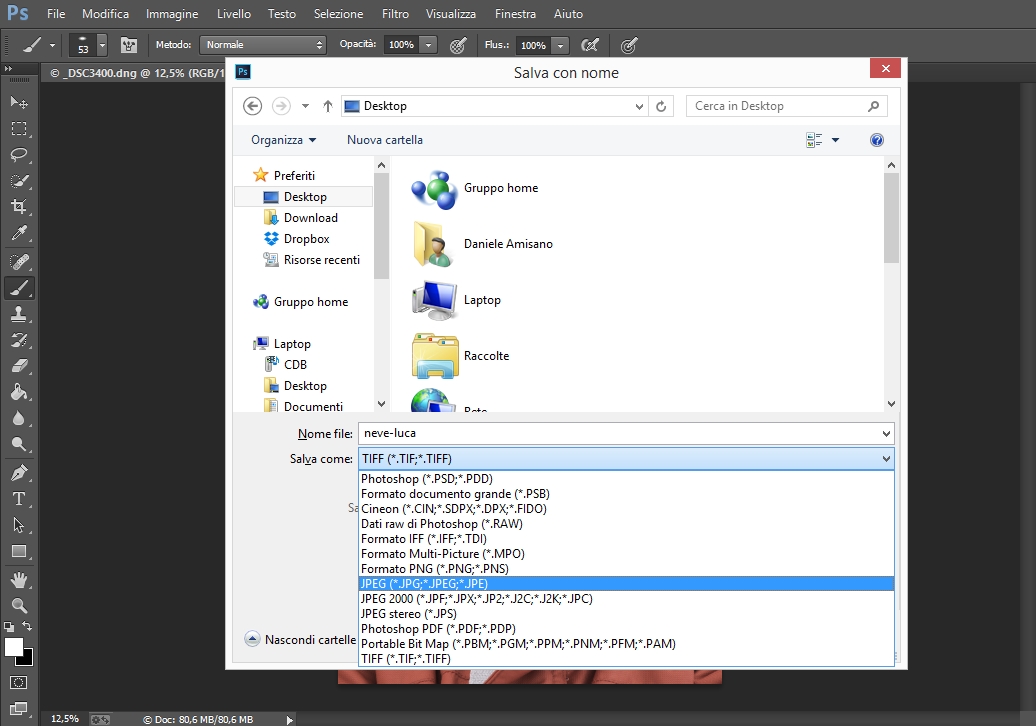Select the Dodge tool
This screenshot has height=726, width=1036.
[x=18, y=444]
